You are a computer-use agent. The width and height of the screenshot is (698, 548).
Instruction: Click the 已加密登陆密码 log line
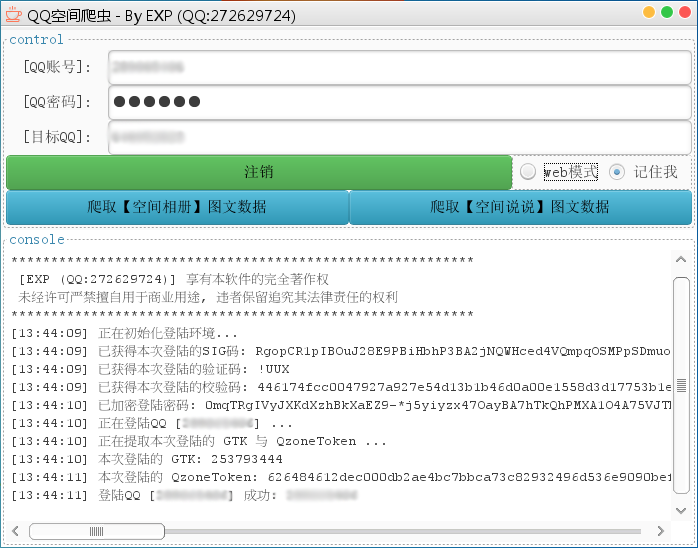[341, 405]
